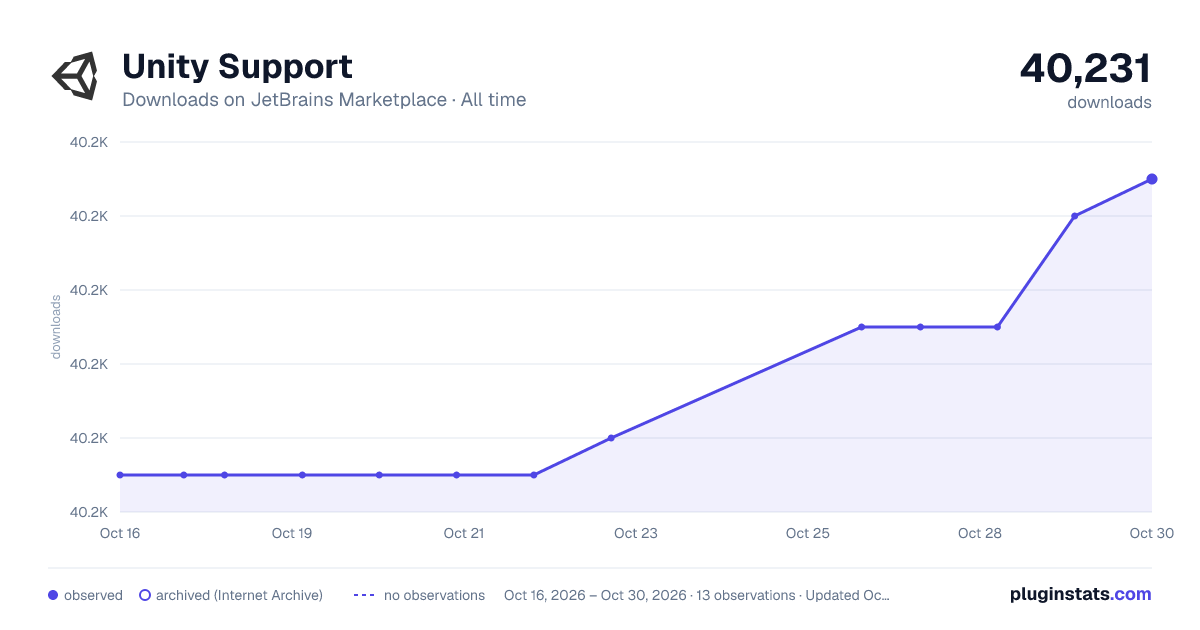The height and width of the screenshot is (630, 1200).
Task: Click the 'Oct 23' axis label
Action: tap(636, 533)
